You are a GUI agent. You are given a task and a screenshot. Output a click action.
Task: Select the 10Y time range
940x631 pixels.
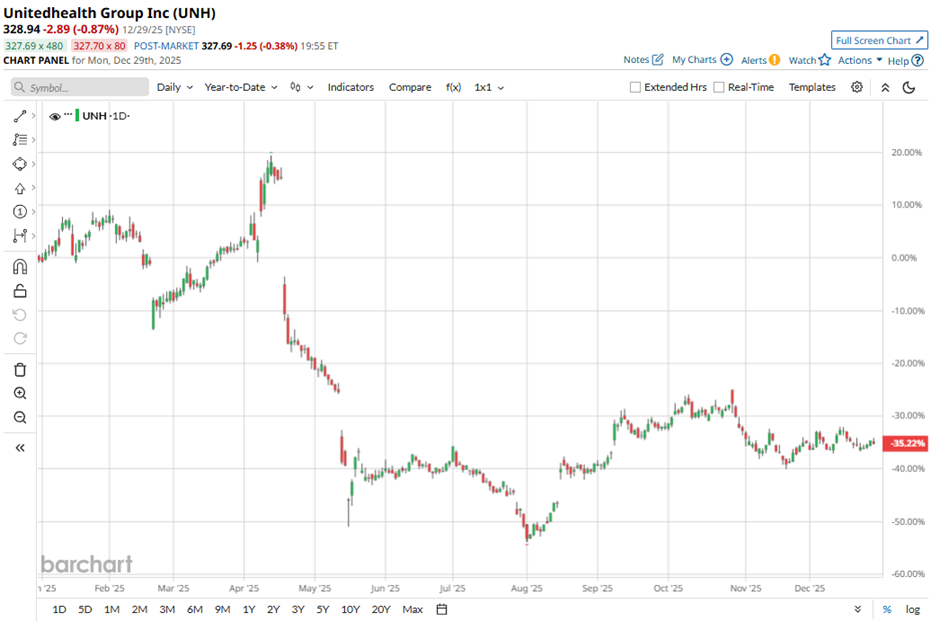click(x=350, y=609)
